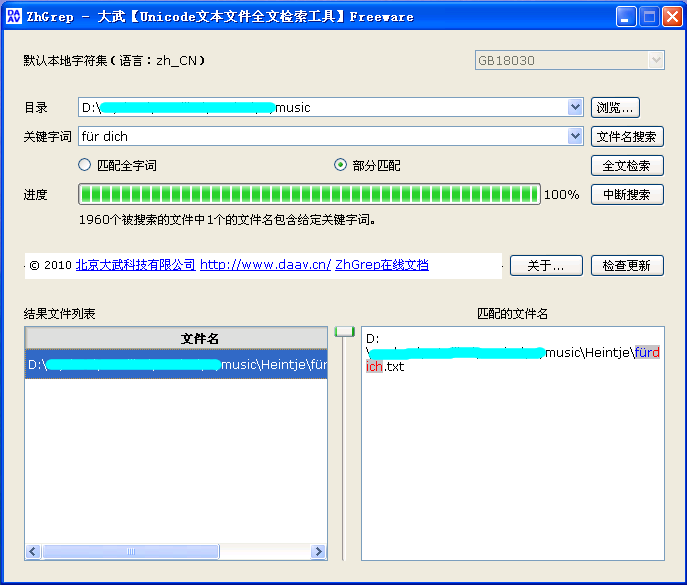
Task: Click the 文件名搜索 button
Action: point(627,136)
